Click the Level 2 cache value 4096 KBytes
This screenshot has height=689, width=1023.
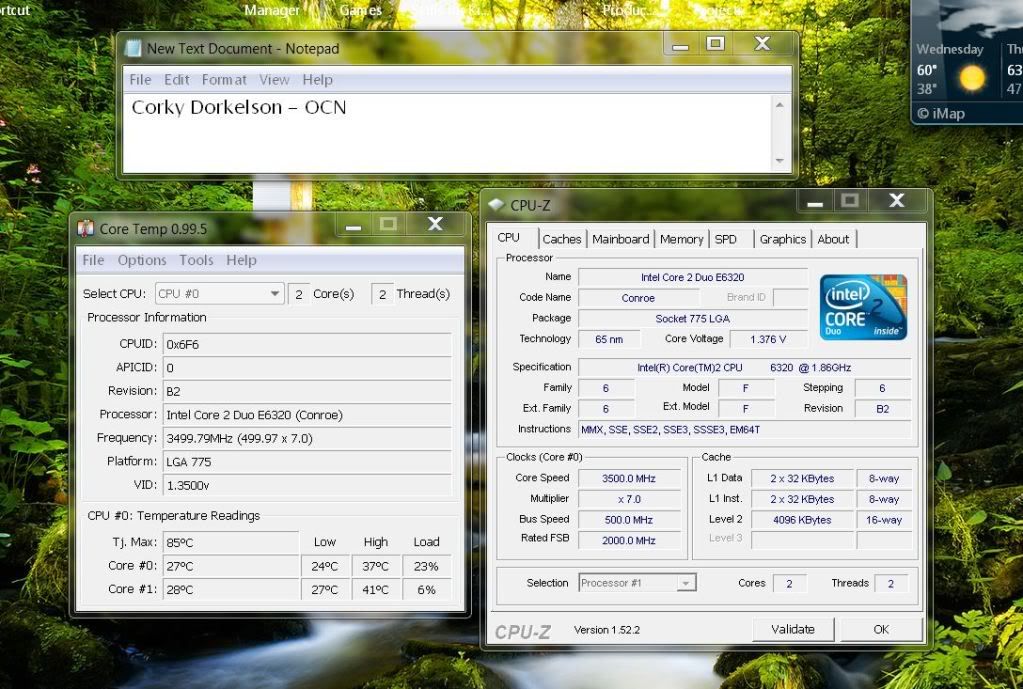(x=802, y=520)
